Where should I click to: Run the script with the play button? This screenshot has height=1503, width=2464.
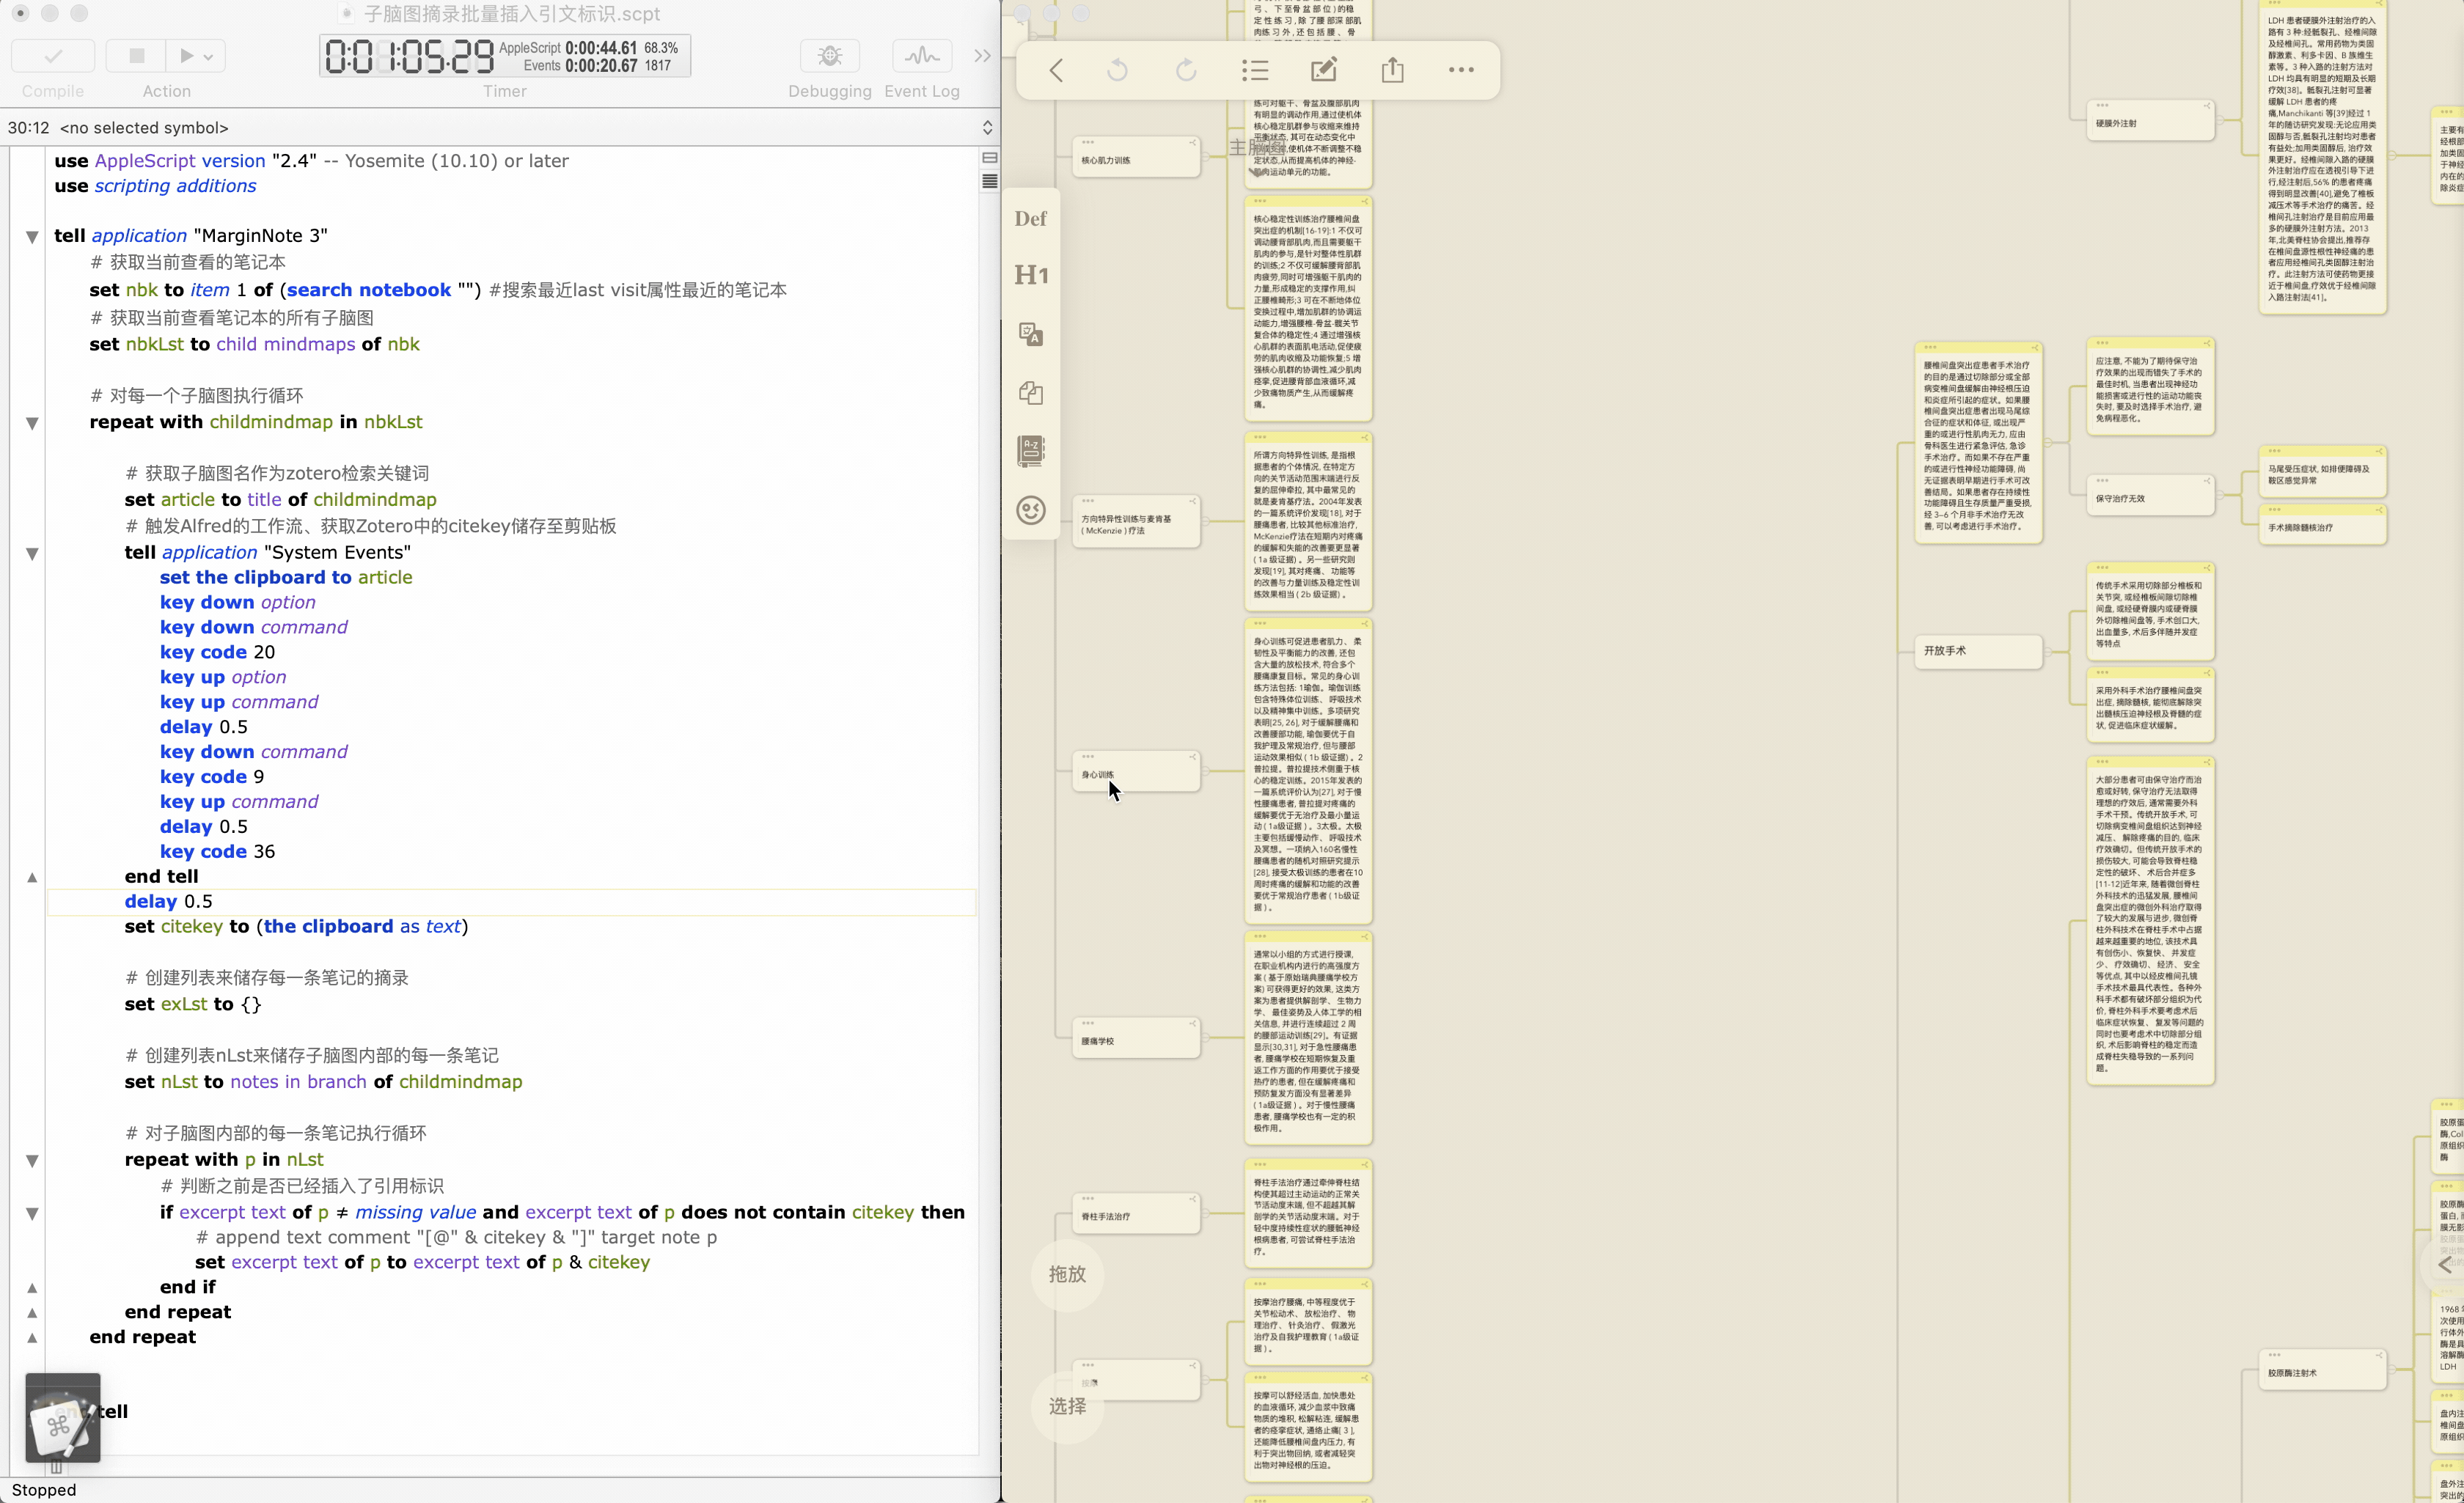click(x=186, y=56)
